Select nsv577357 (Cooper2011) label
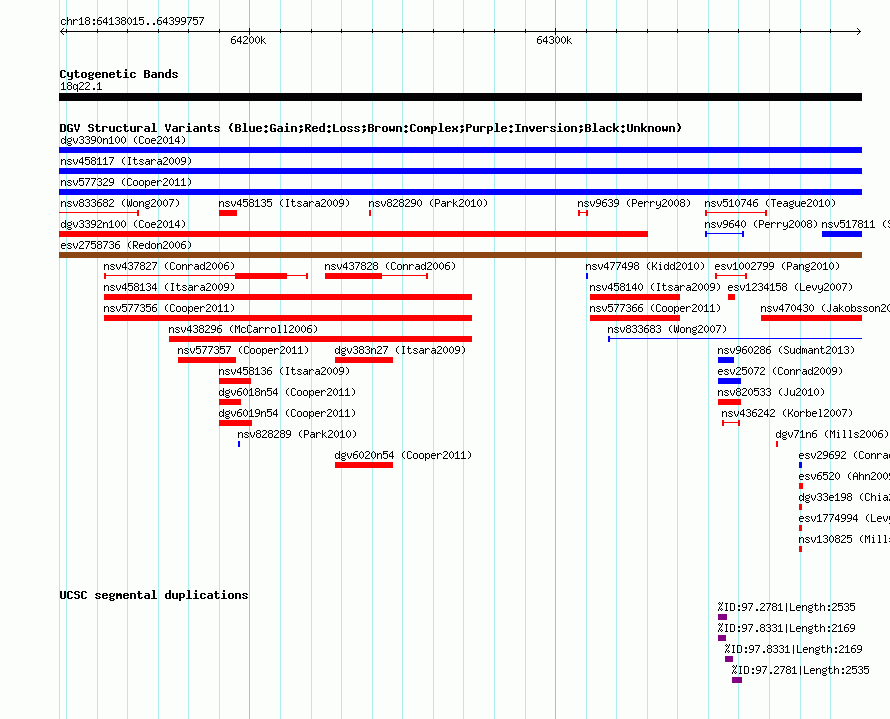Image resolution: width=890 pixels, height=719 pixels. (243, 350)
